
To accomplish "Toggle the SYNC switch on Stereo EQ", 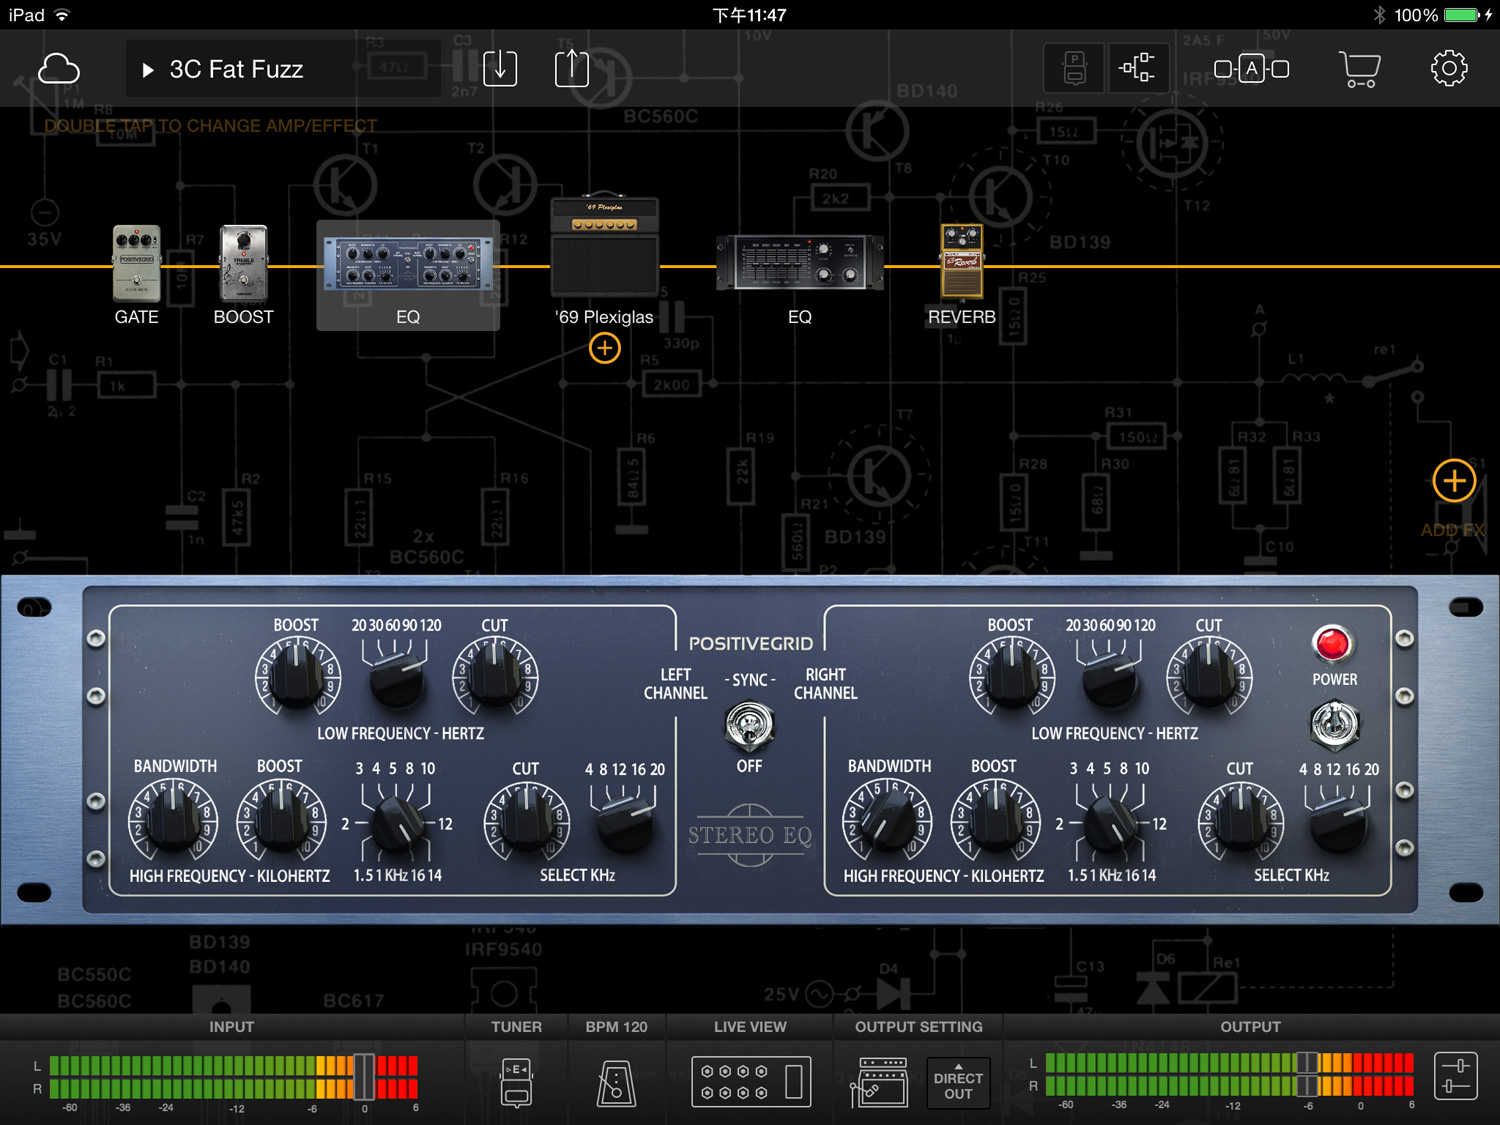I will click(749, 725).
